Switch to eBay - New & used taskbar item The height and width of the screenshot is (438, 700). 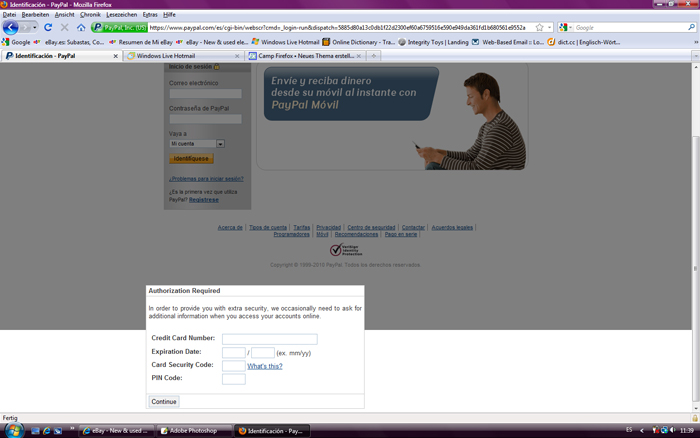point(117,431)
